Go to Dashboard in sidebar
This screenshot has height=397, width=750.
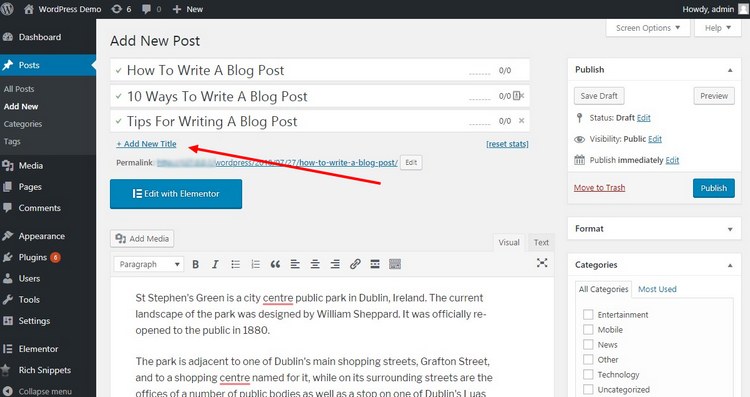click(x=40, y=37)
